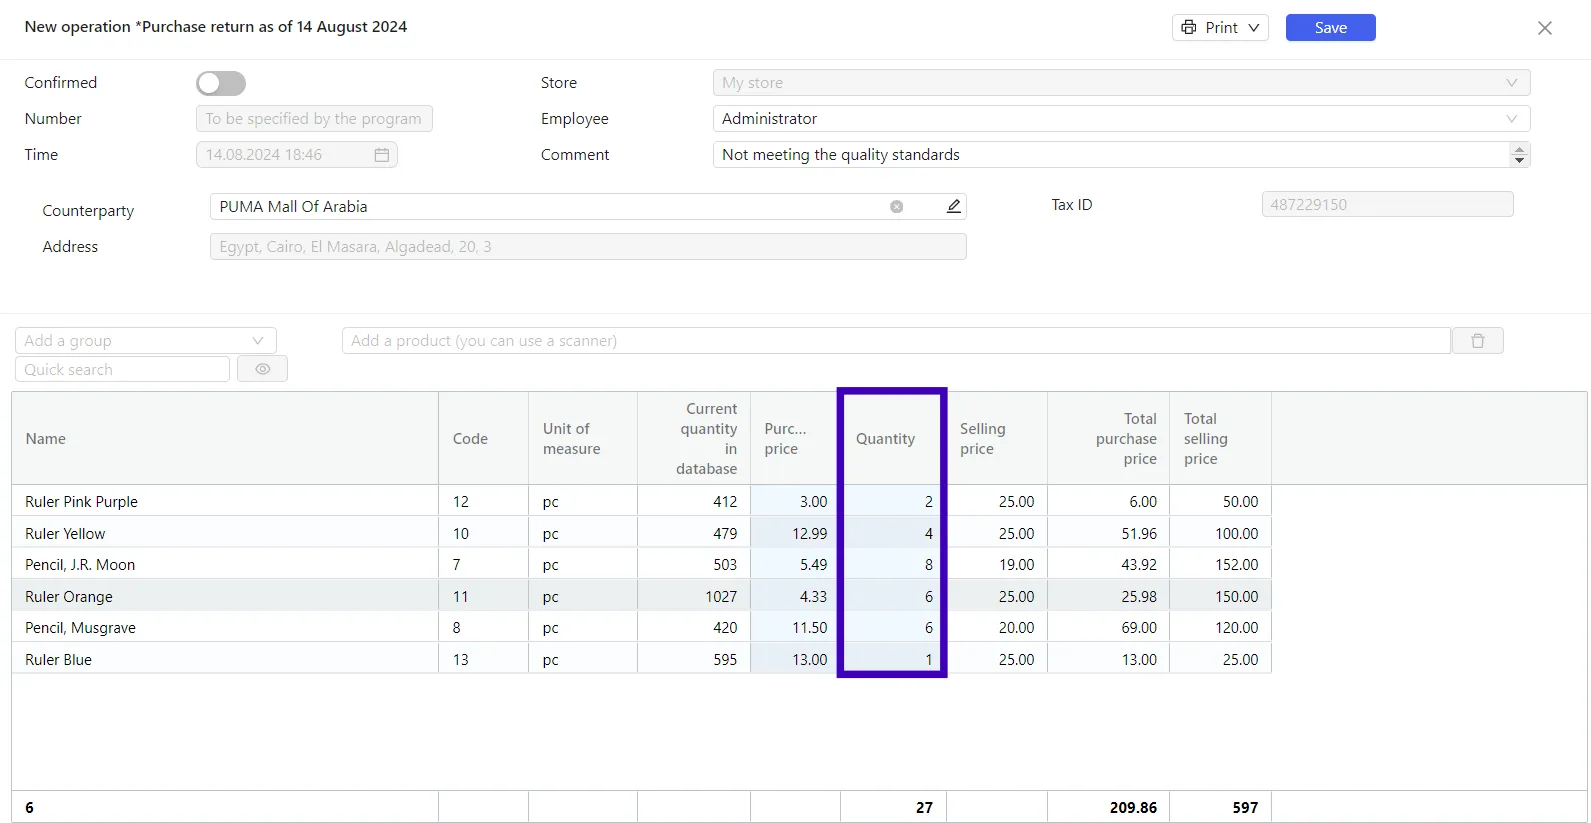The height and width of the screenshot is (823, 1591).
Task: Select the Ruler Orange row
Action: click(641, 597)
